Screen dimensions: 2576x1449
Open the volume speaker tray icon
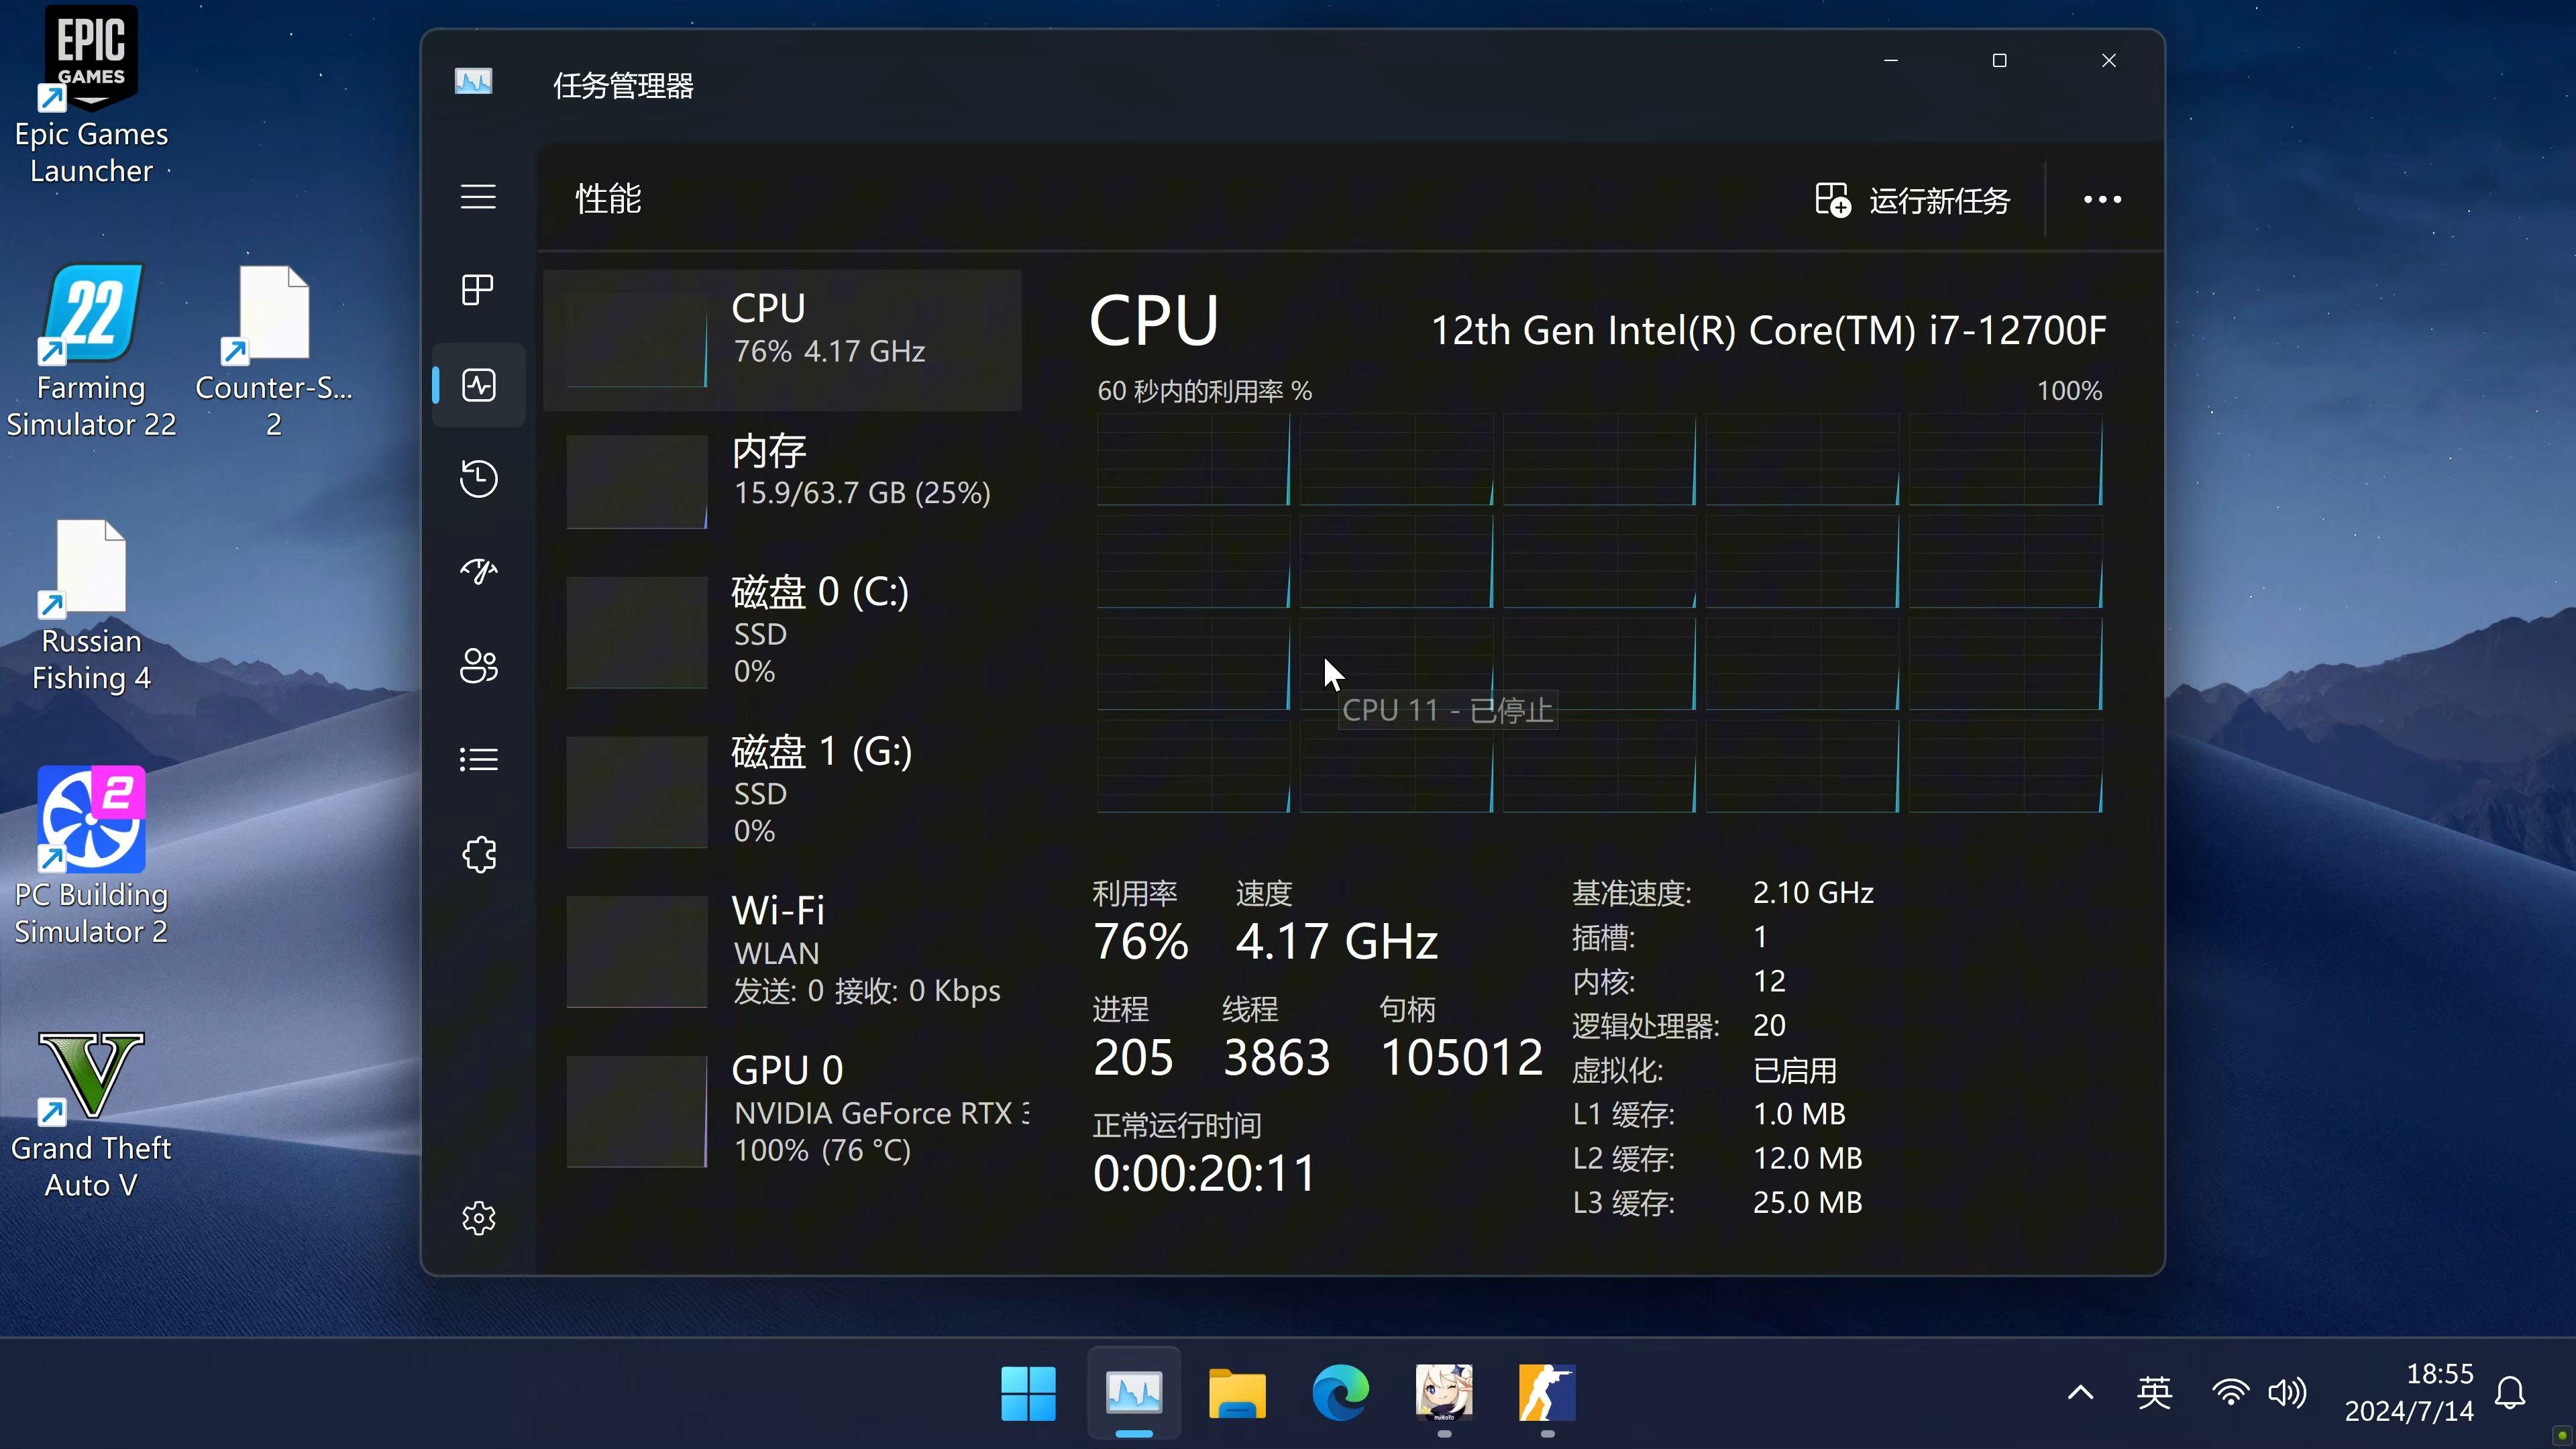point(2287,1393)
